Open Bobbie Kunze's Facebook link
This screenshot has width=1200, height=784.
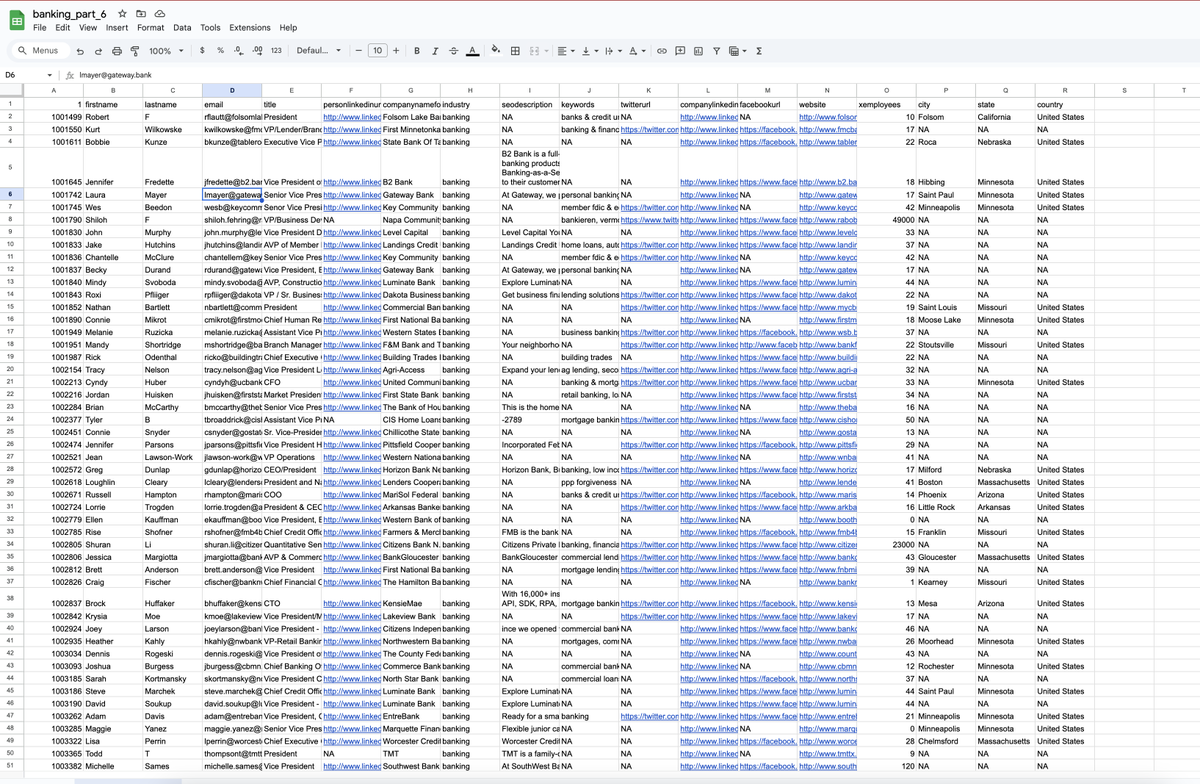(768, 143)
